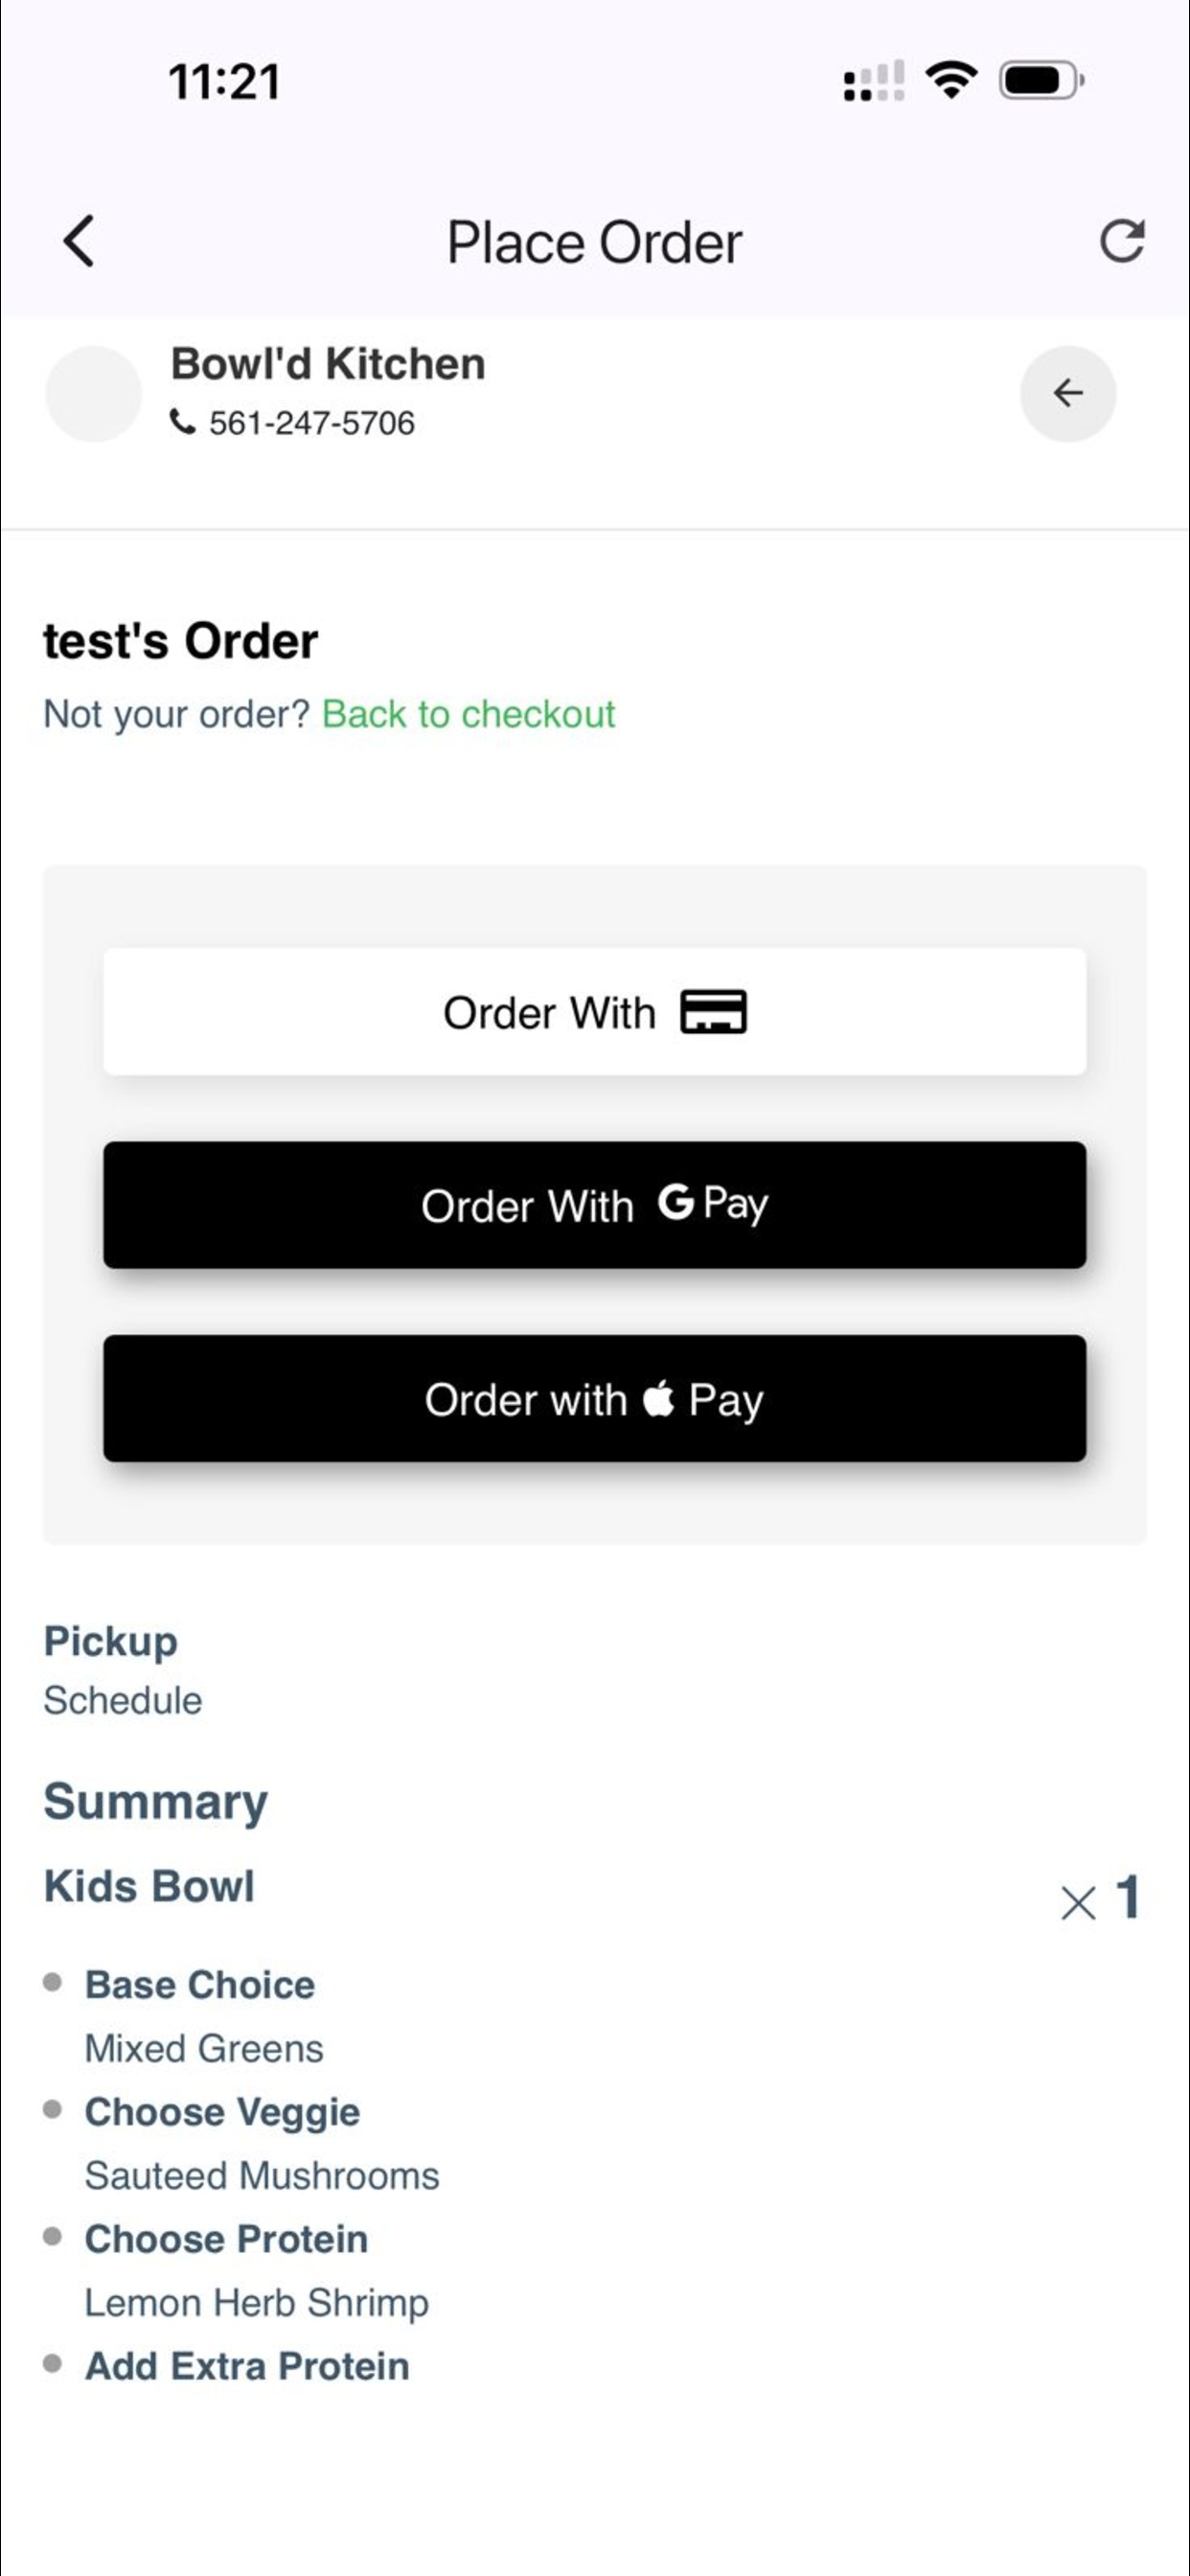This screenshot has height=2576, width=1190.
Task: Open Pickup Schedule details
Action: tap(122, 1700)
